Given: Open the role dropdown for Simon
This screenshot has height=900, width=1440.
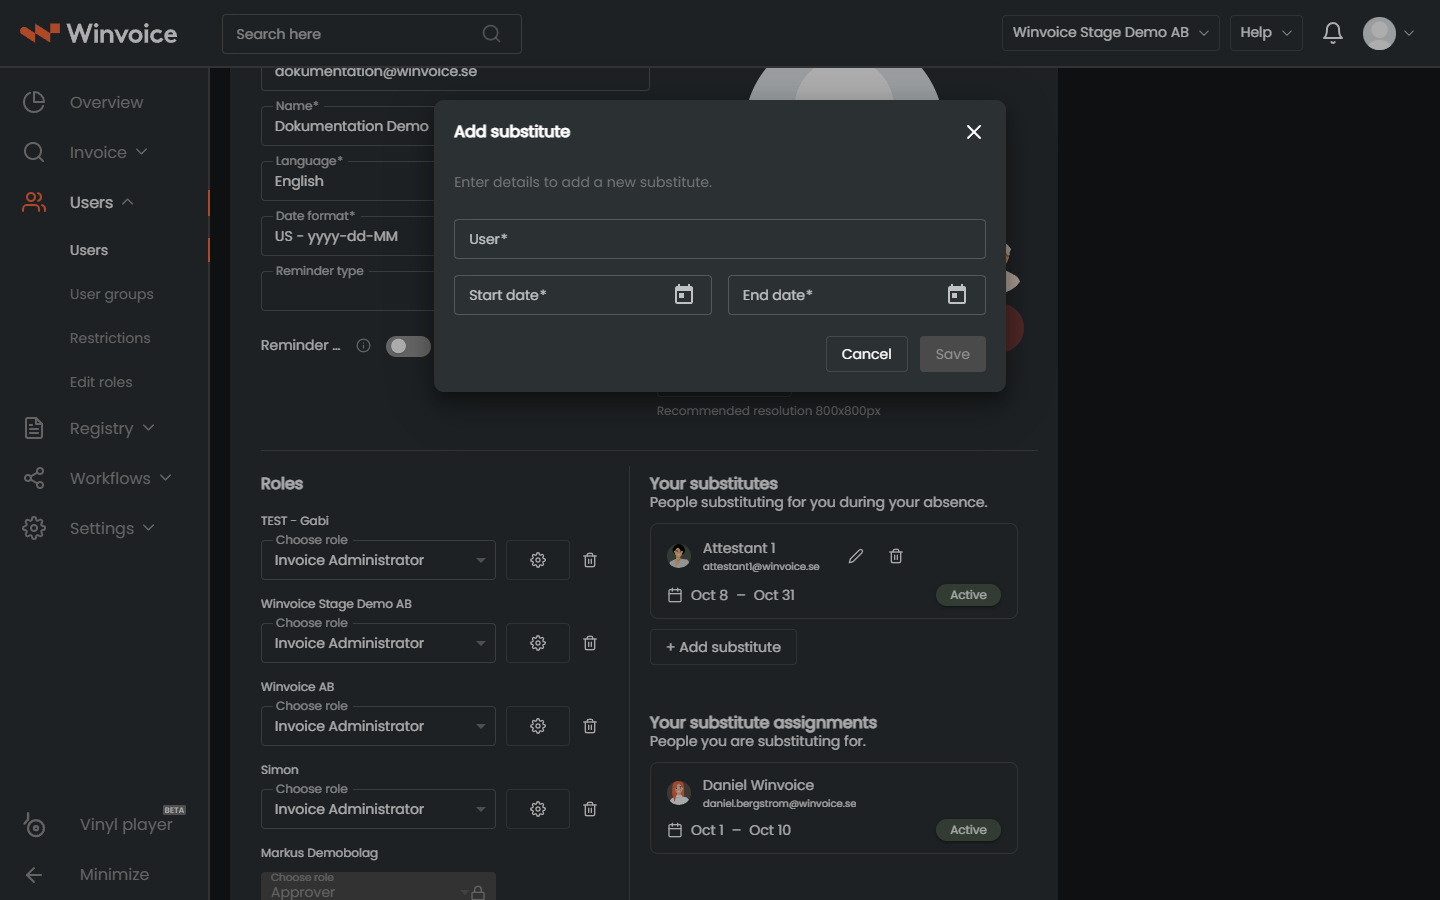Looking at the screenshot, I should (378, 809).
